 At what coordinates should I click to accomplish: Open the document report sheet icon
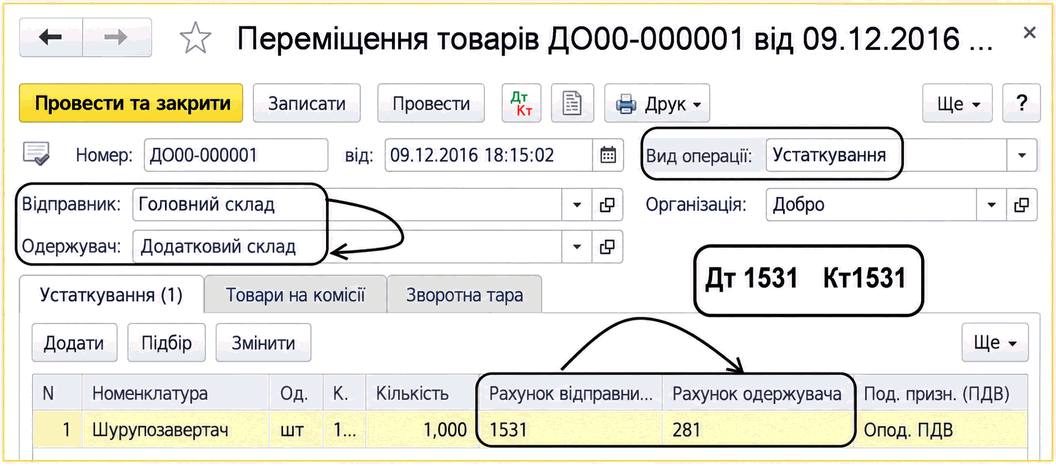tap(572, 103)
